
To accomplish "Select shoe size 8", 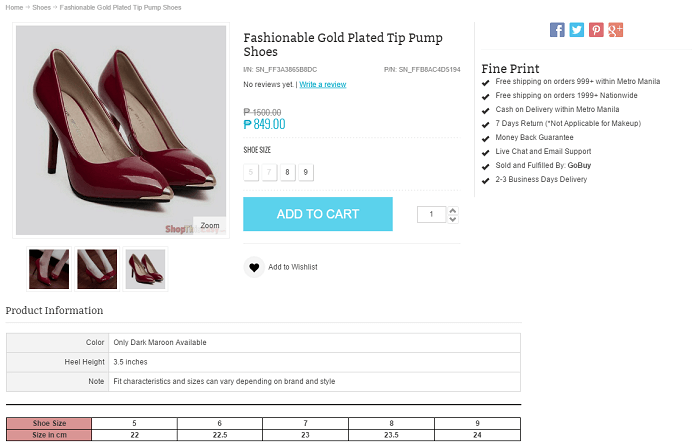I will [287, 172].
